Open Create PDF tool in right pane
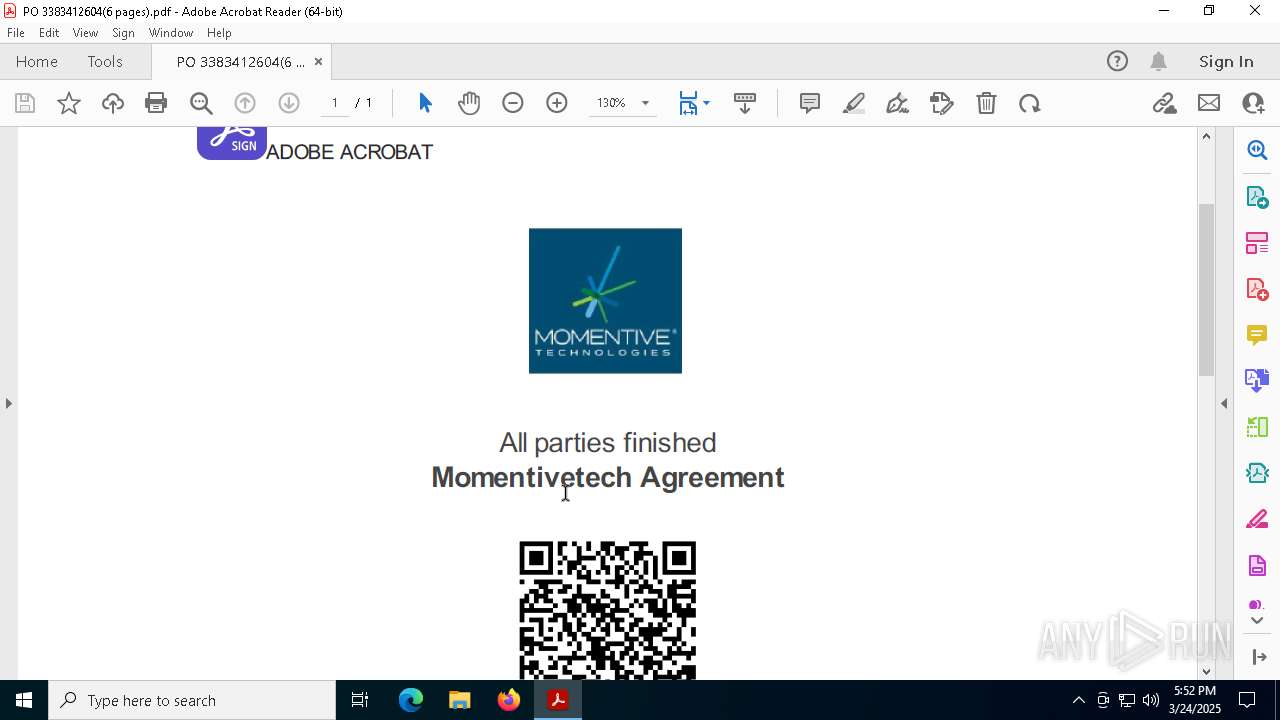 click(1257, 289)
